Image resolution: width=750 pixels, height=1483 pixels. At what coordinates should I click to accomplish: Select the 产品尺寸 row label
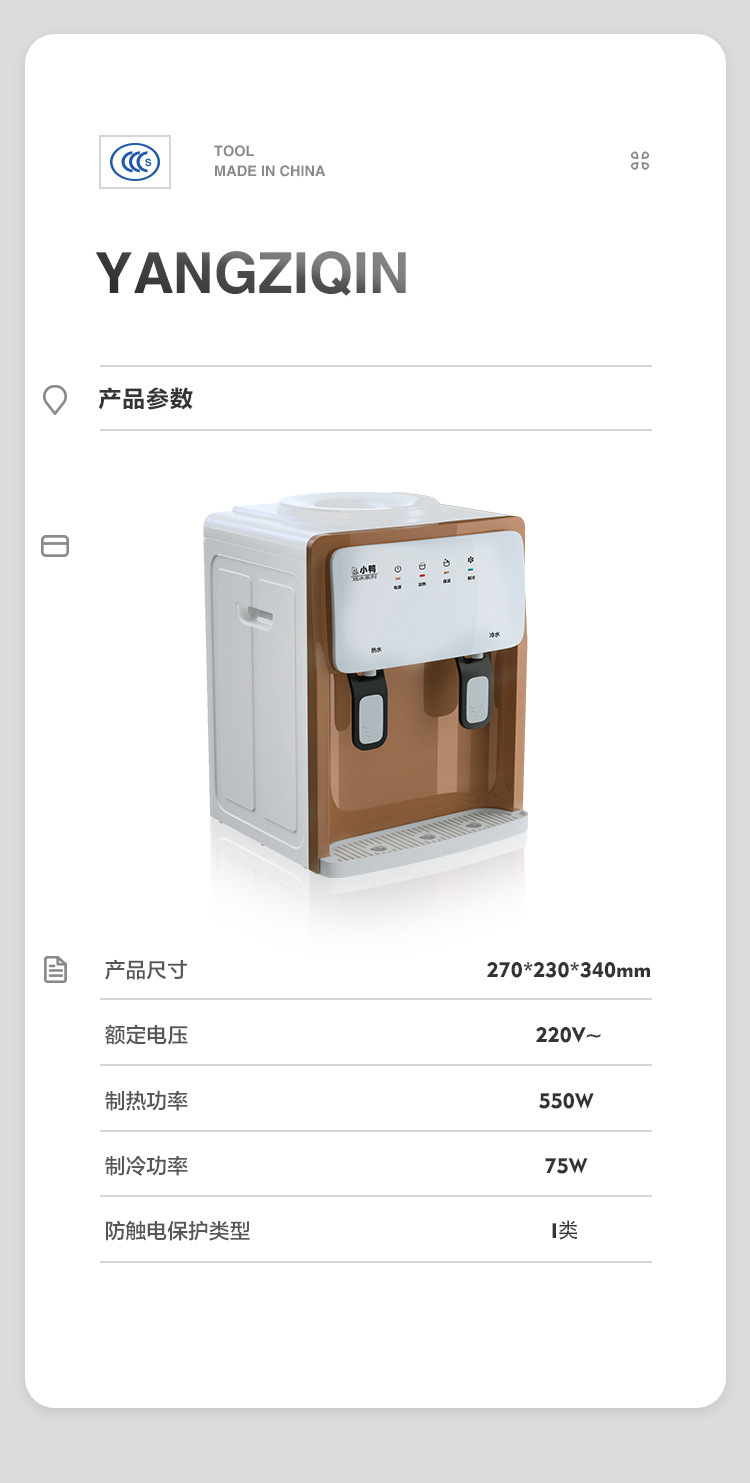coord(146,970)
